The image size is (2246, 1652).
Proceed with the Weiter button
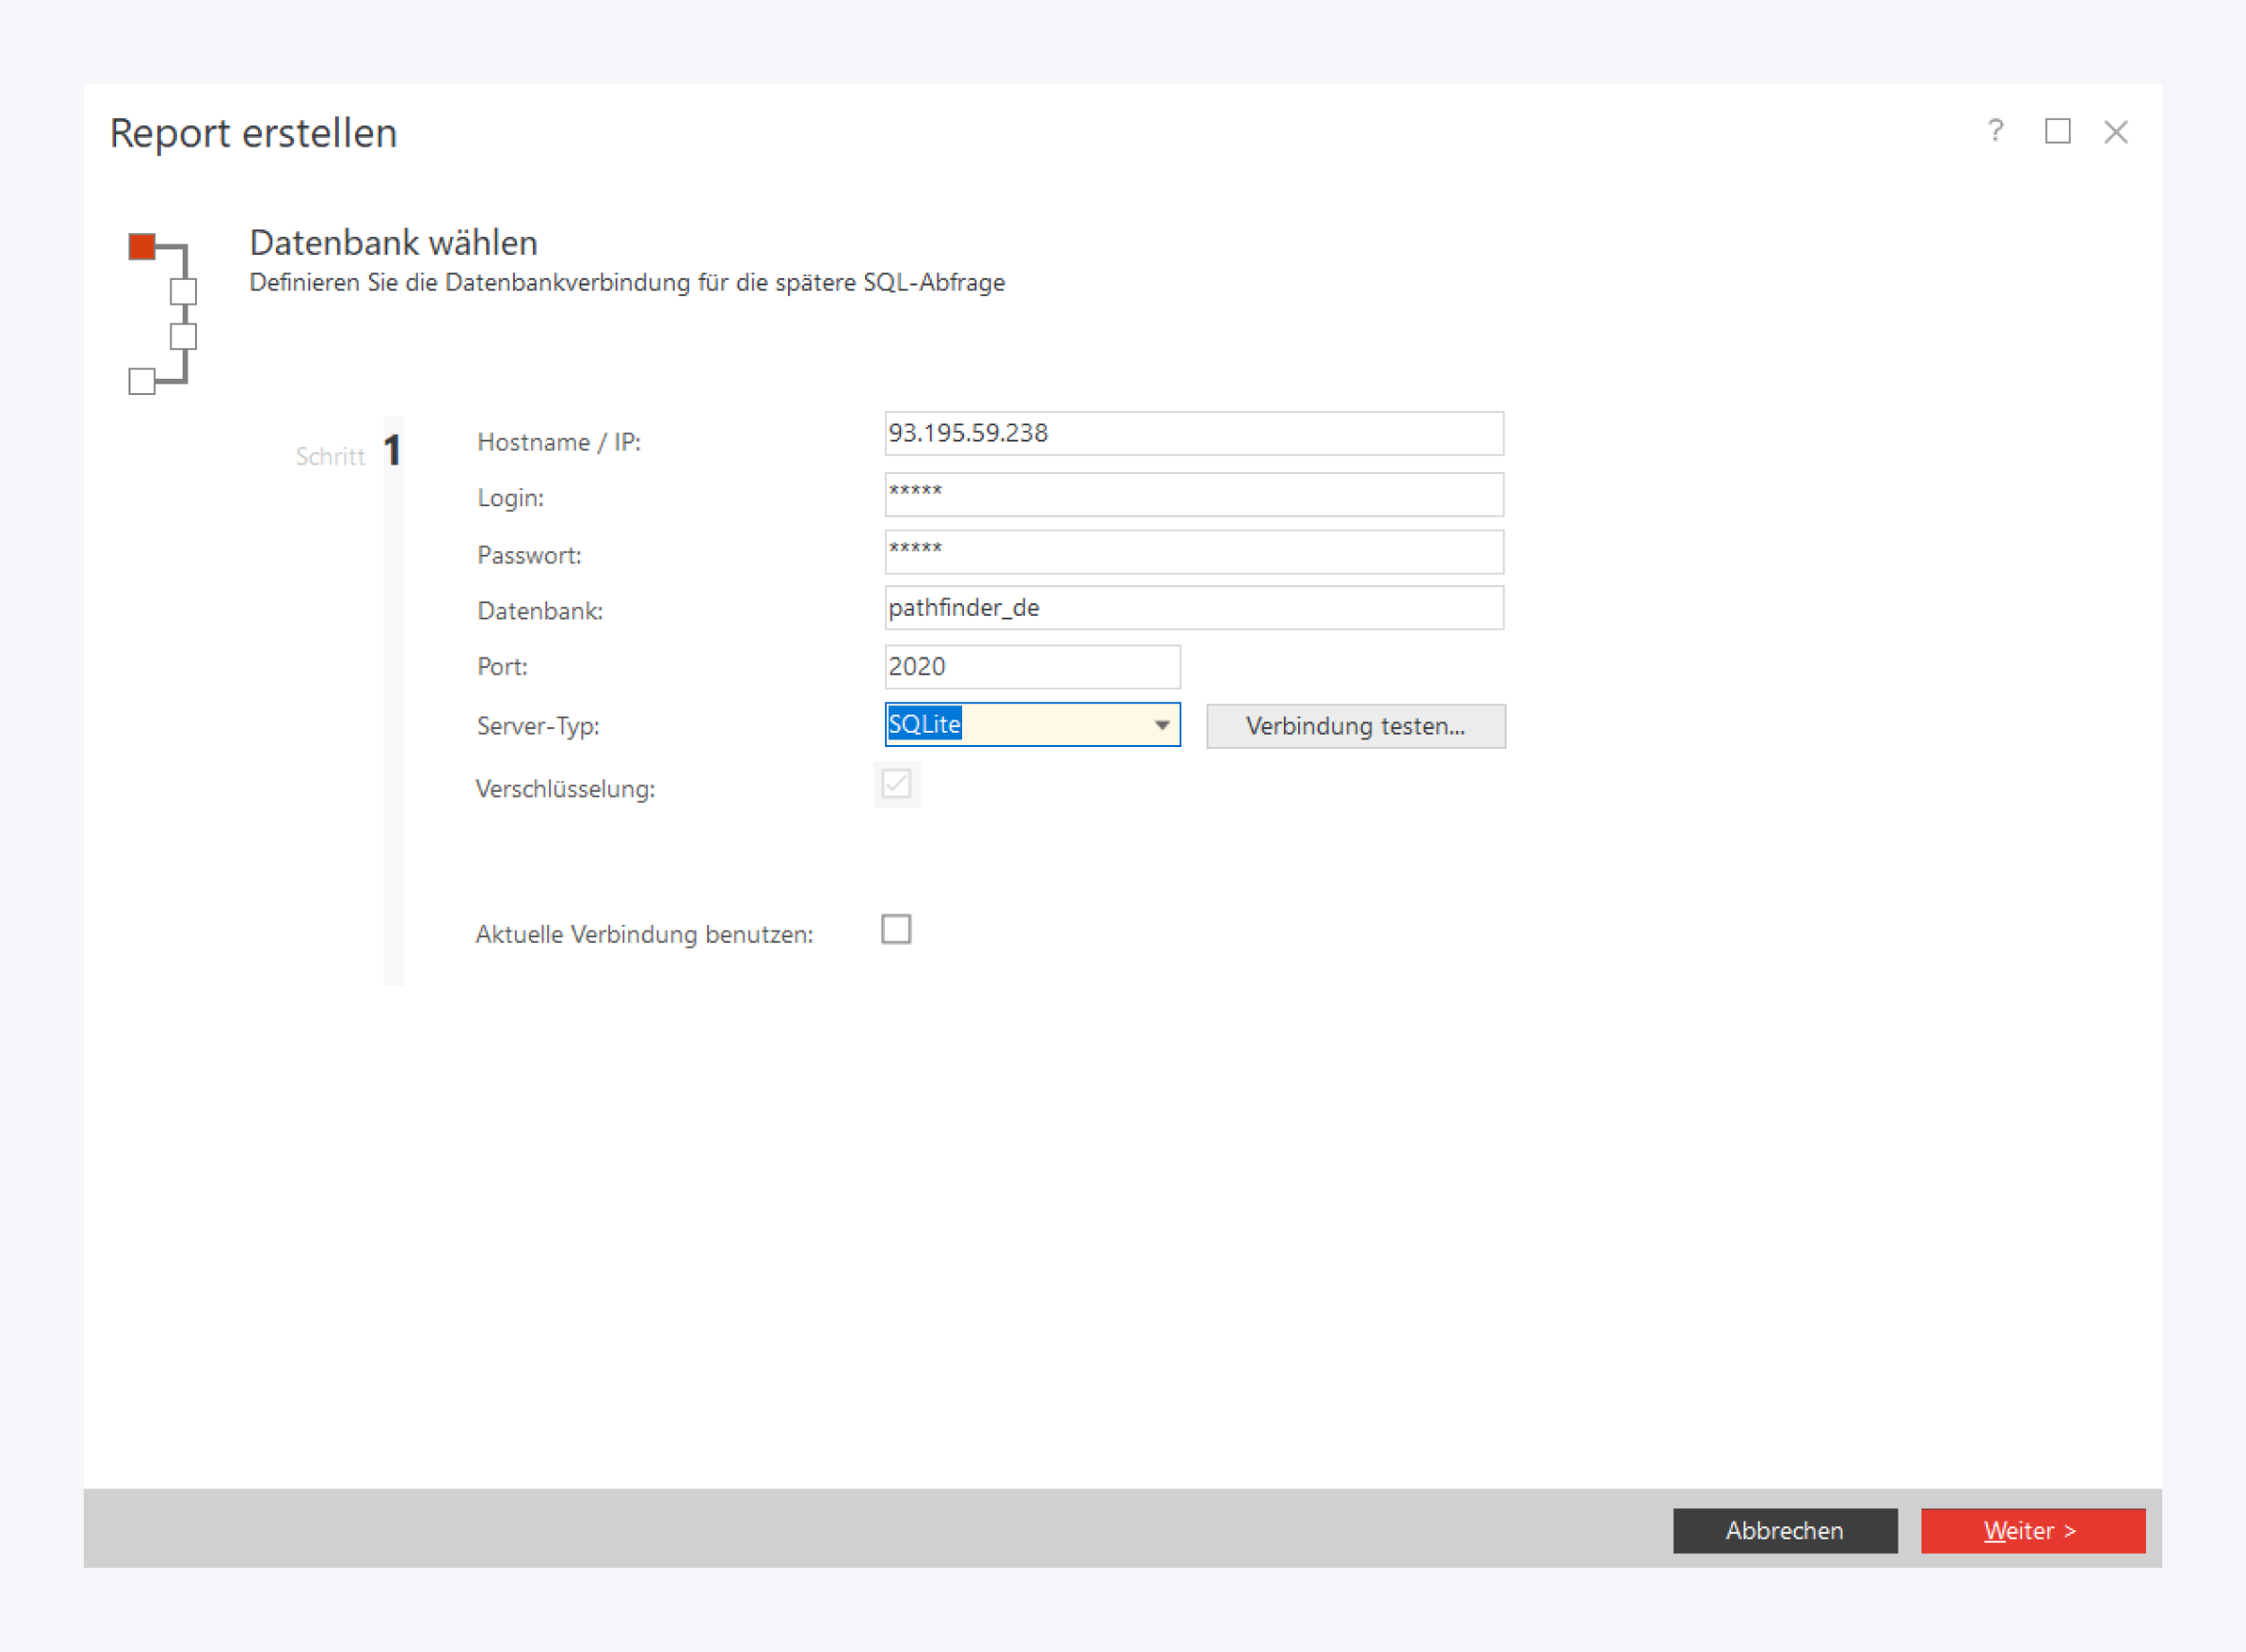(x=2032, y=1530)
